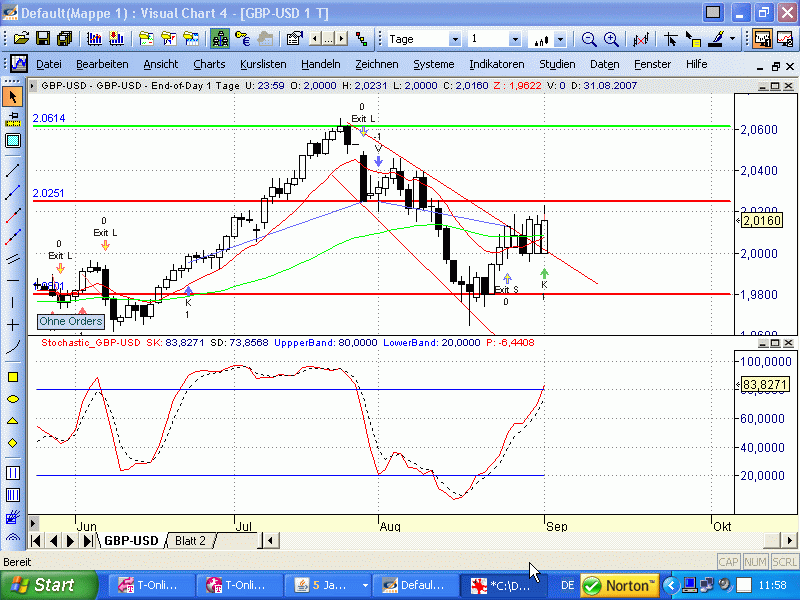Image resolution: width=800 pixels, height=600 pixels.
Task: Select the yellow rectangle drawing tool
Action: 13,377
